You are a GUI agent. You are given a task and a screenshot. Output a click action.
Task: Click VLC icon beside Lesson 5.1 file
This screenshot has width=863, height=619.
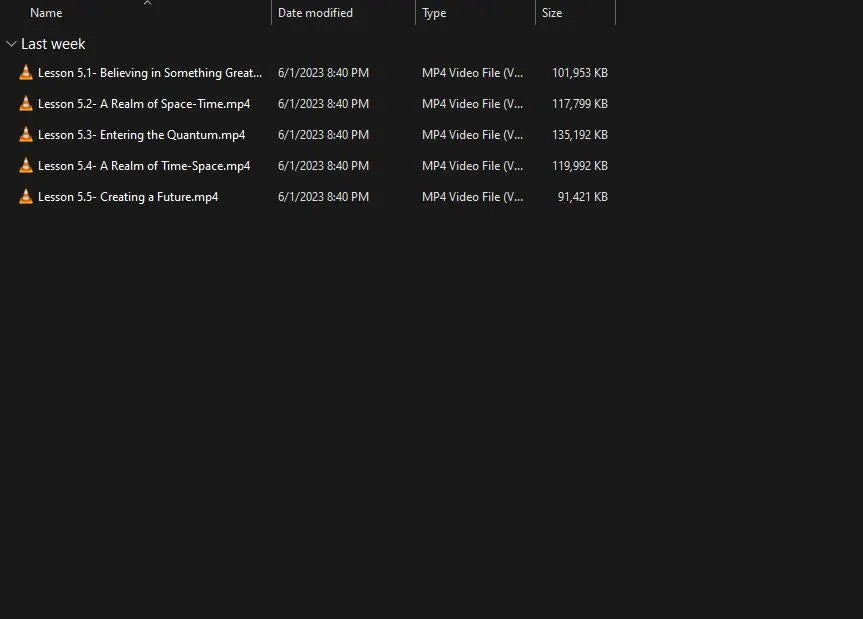pos(26,73)
